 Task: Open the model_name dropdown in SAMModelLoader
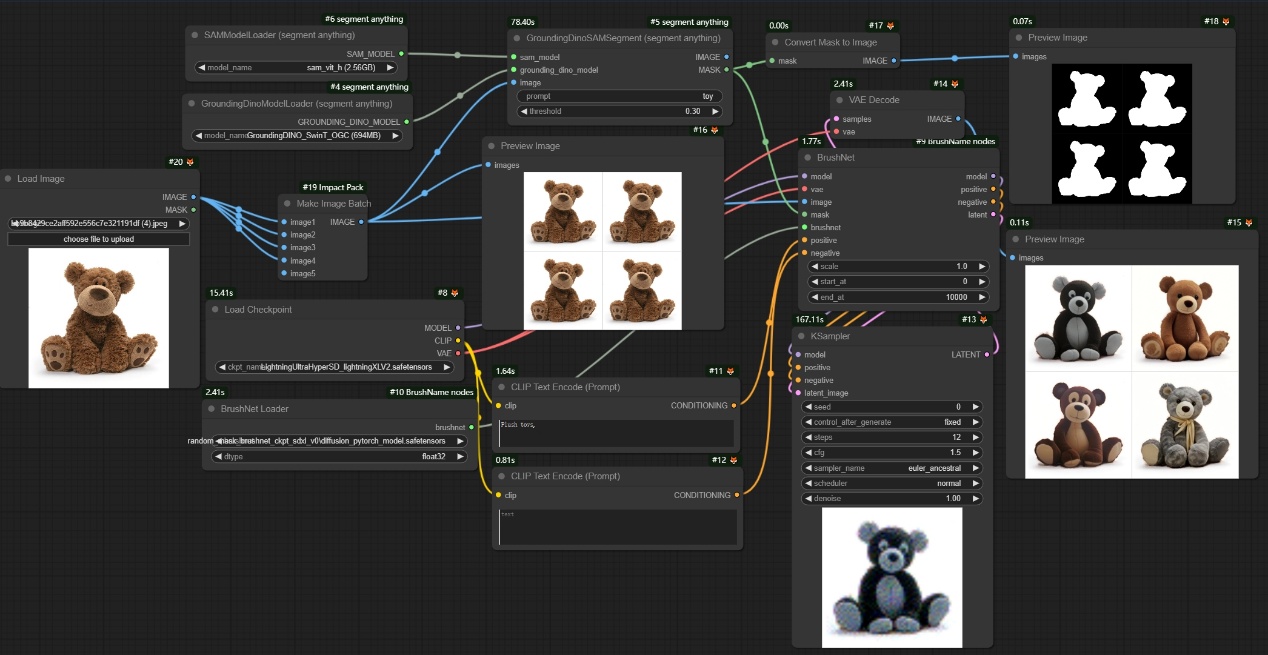click(294, 68)
